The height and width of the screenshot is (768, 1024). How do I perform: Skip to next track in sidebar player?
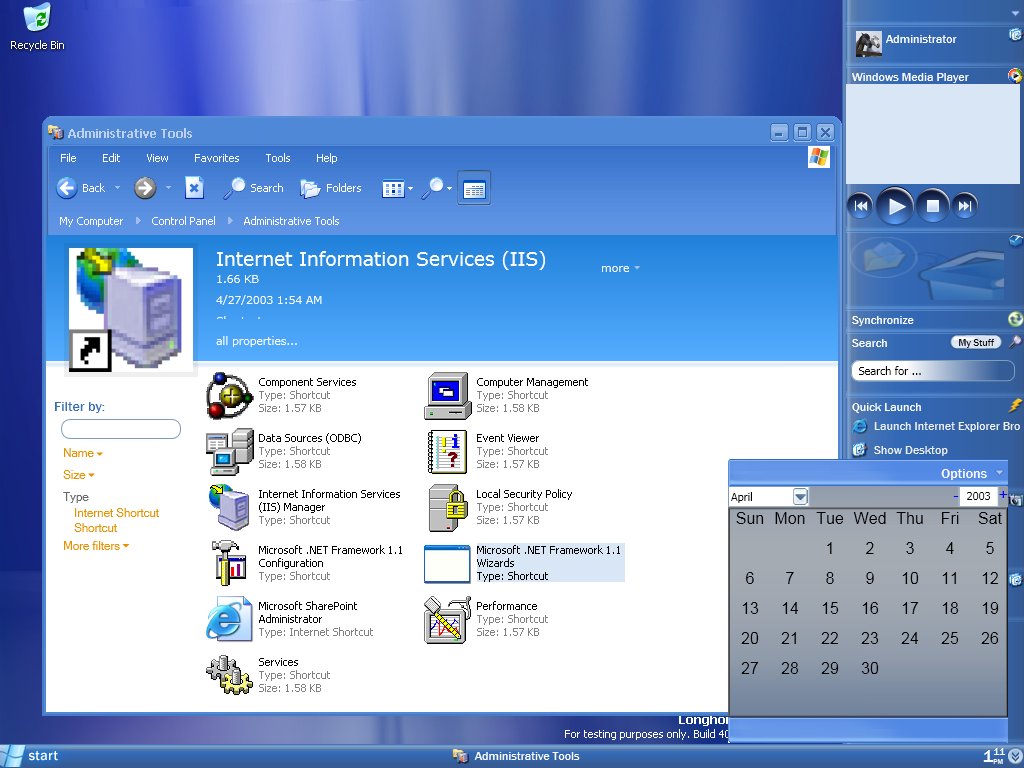(x=965, y=206)
